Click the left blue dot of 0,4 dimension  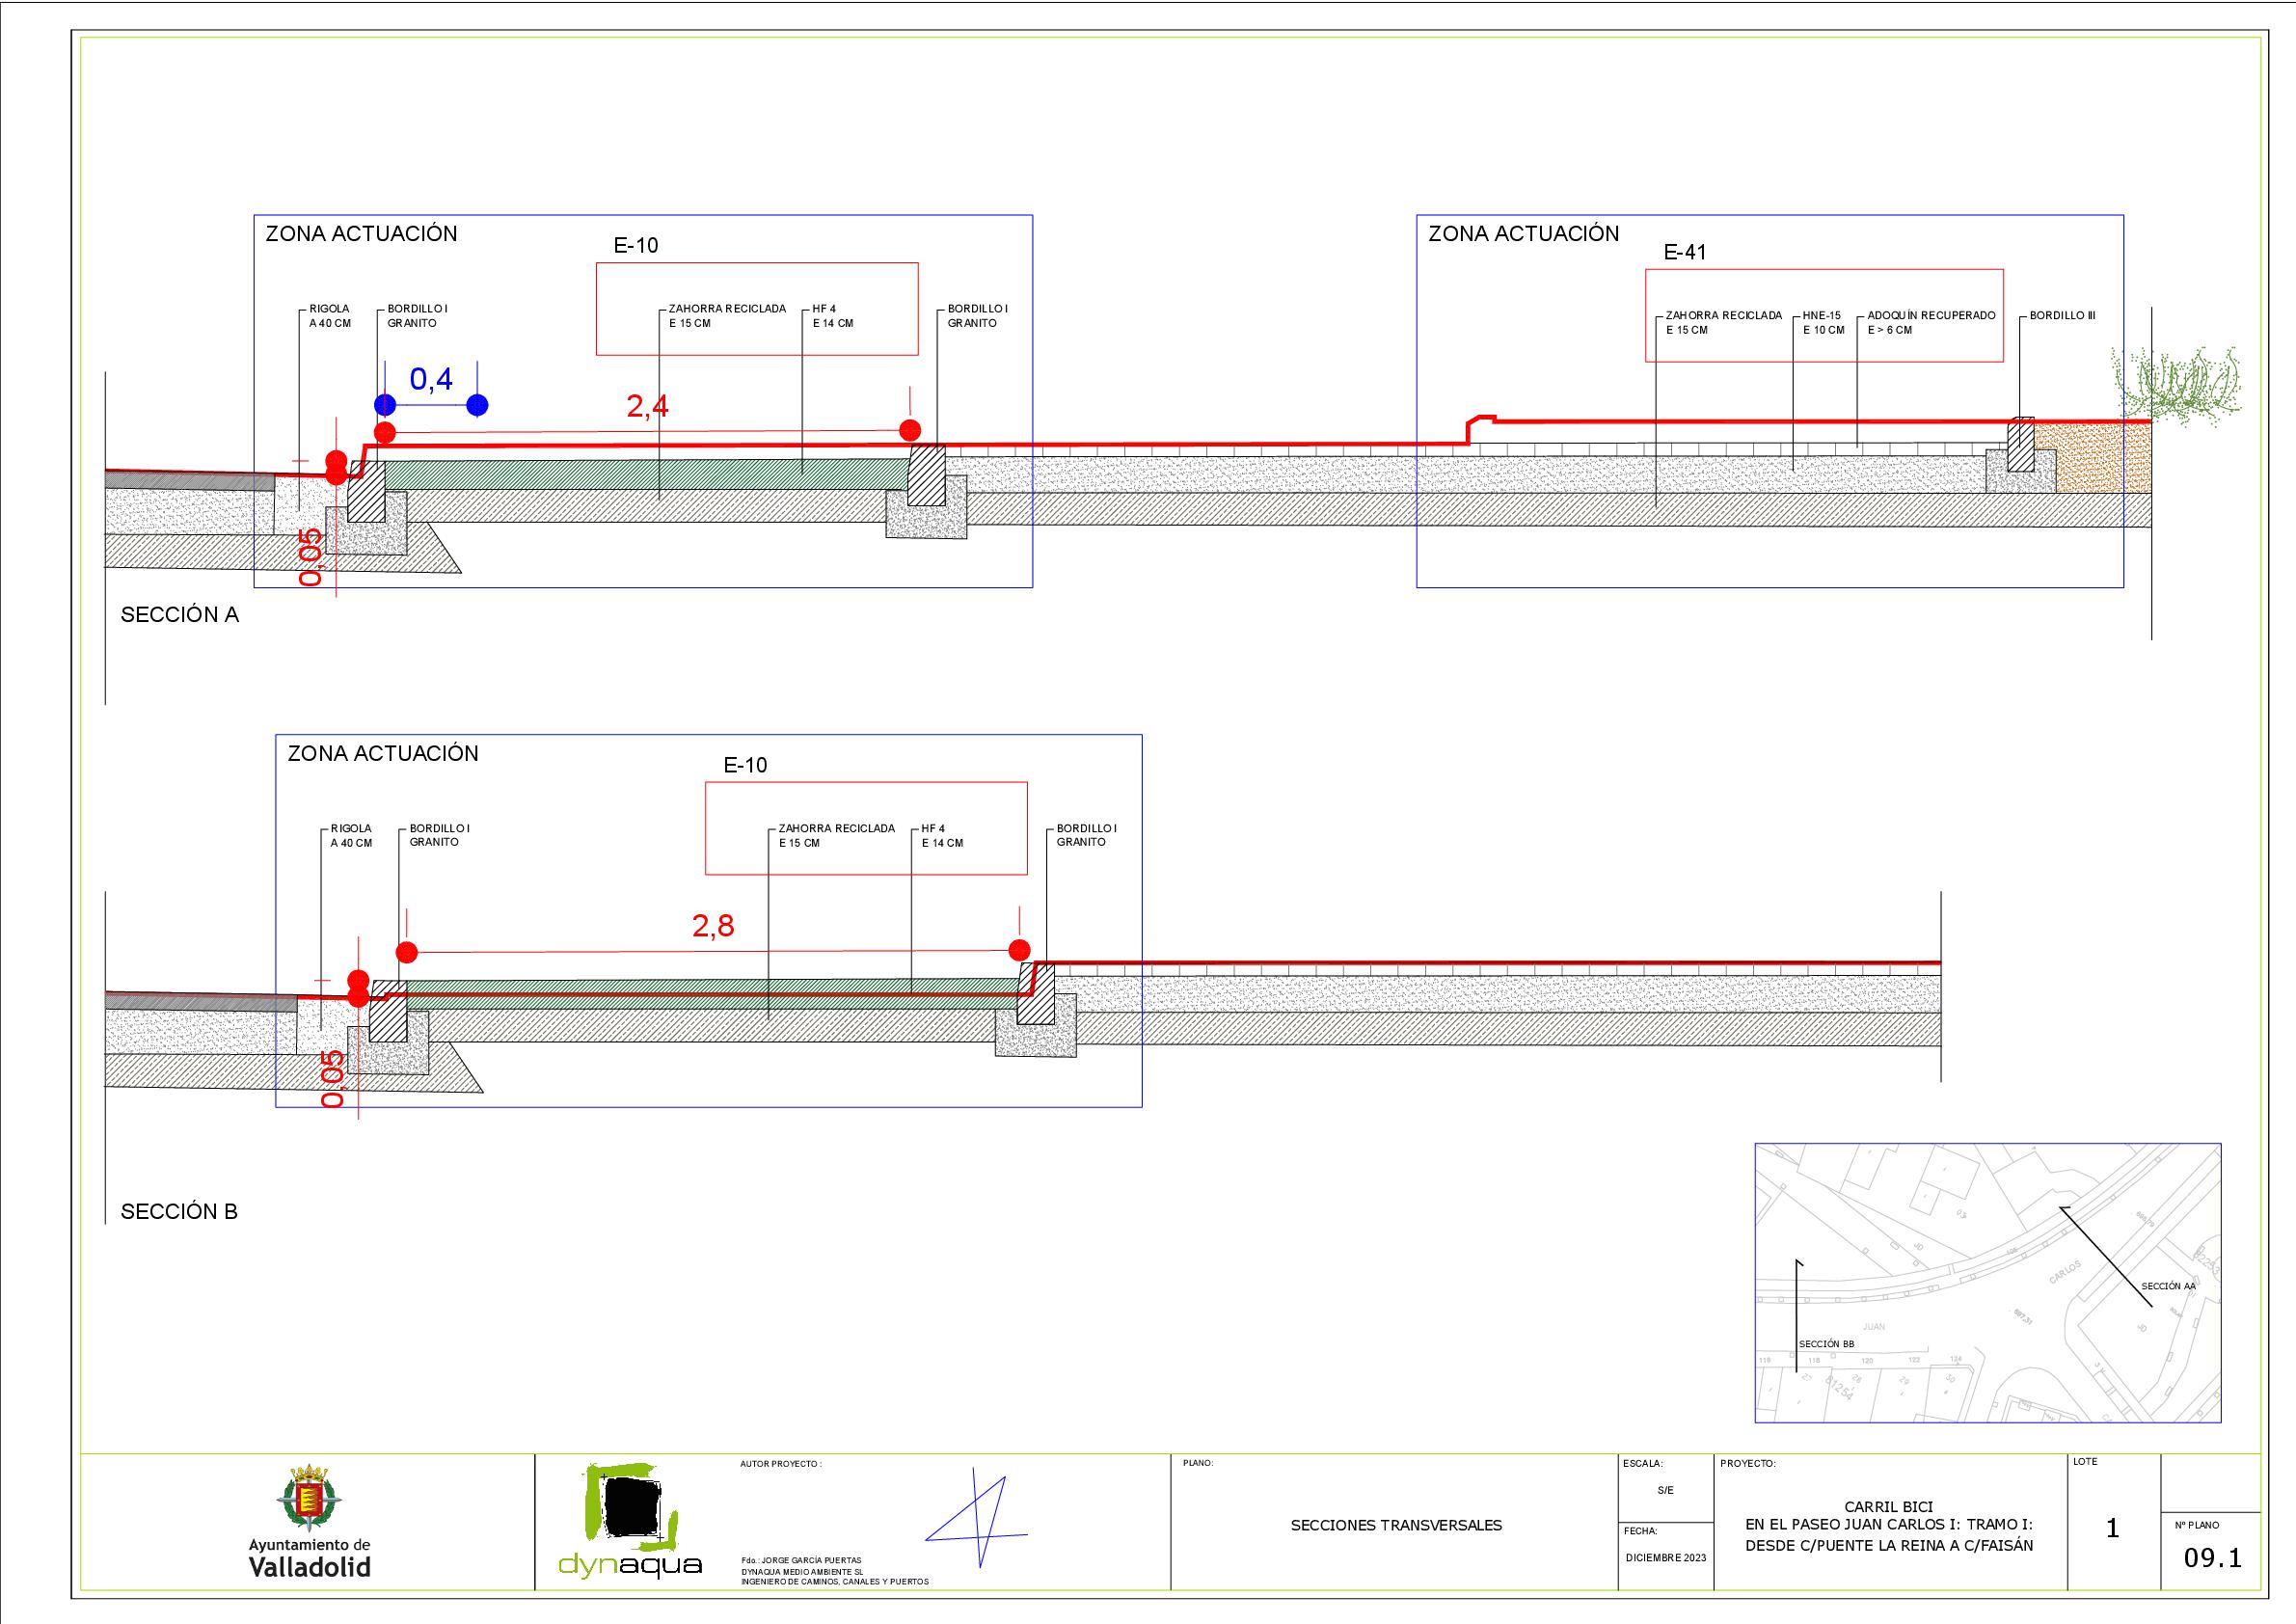click(385, 405)
